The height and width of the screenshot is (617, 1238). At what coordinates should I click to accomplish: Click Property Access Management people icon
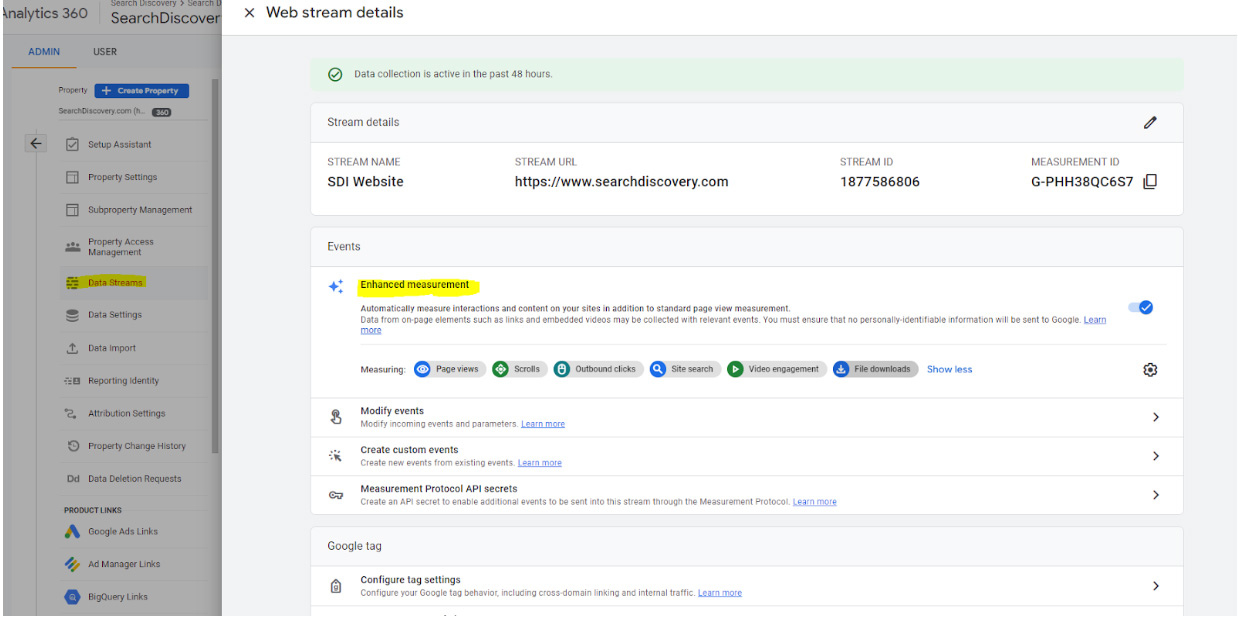pos(72,247)
